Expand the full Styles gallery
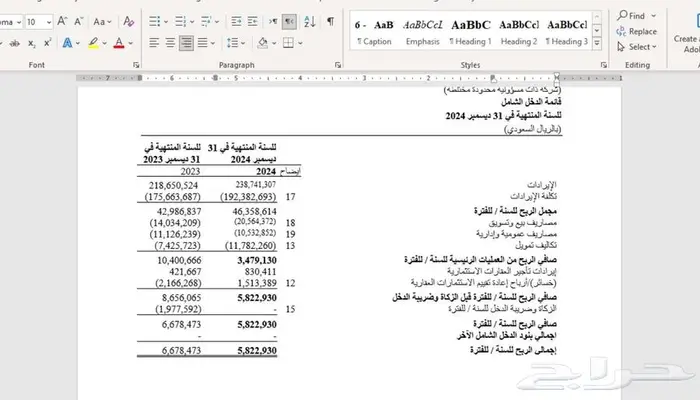The image size is (700, 400). 597,43
